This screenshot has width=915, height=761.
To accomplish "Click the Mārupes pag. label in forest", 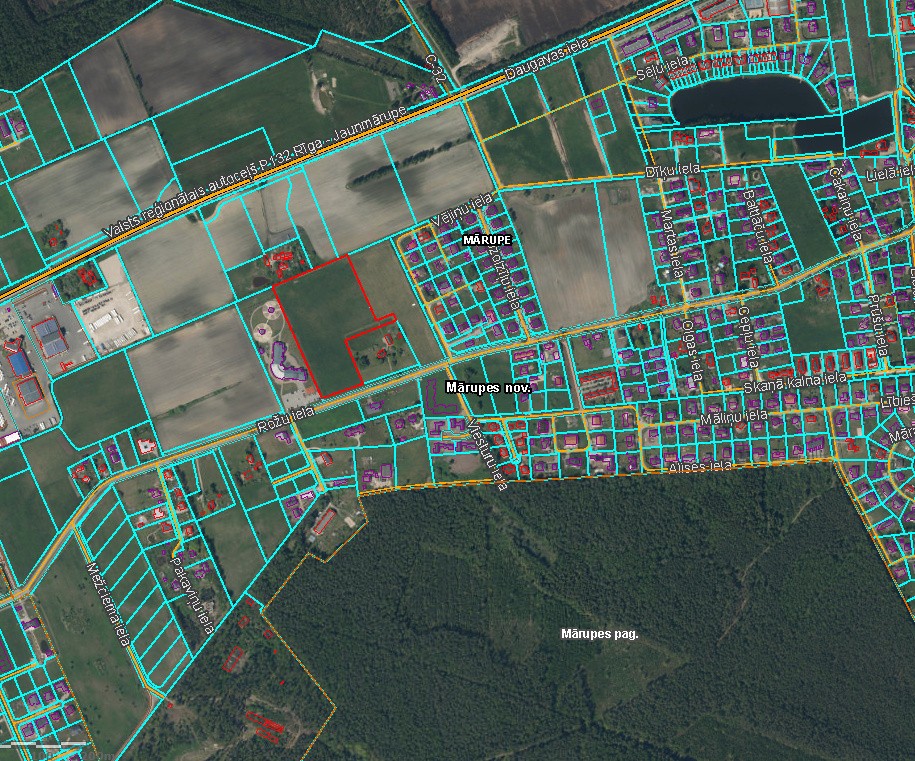I will pos(599,633).
